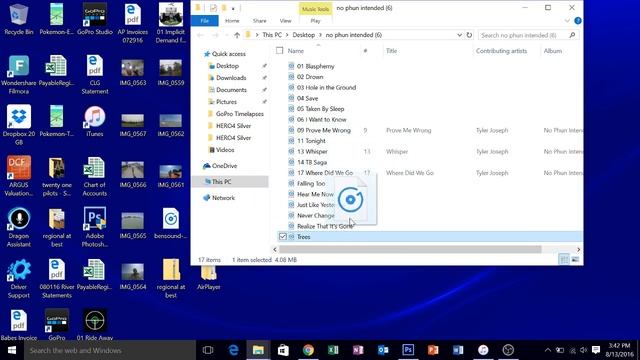Open Outlook from the taskbar

(x=383, y=350)
